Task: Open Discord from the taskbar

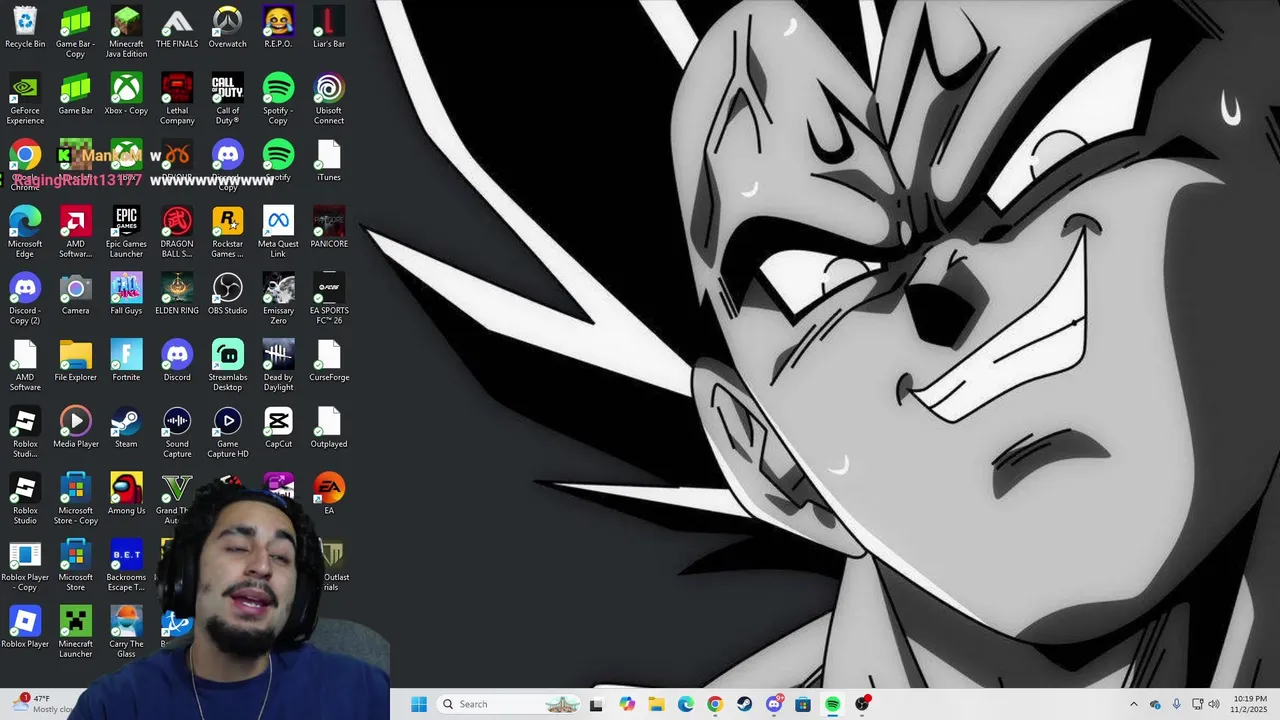Action: click(774, 704)
